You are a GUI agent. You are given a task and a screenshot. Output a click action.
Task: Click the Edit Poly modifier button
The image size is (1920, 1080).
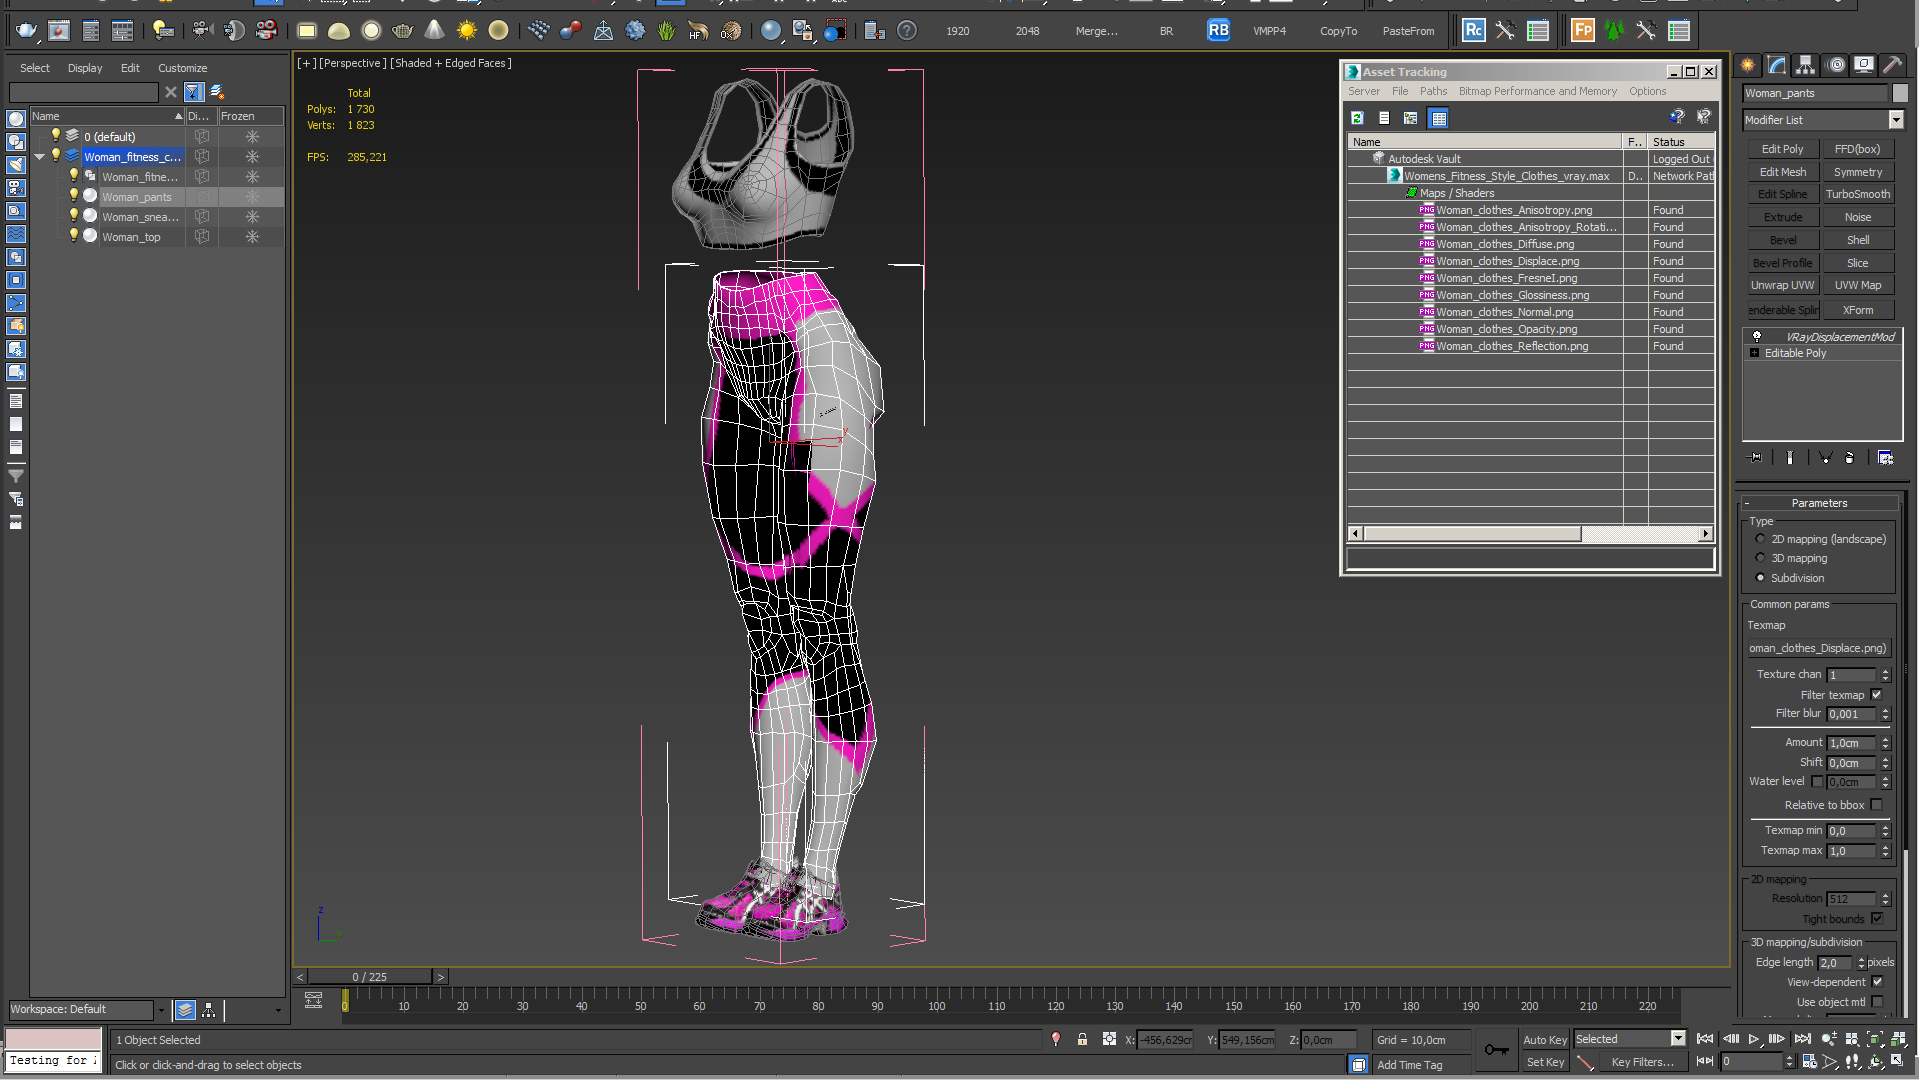coord(1782,149)
